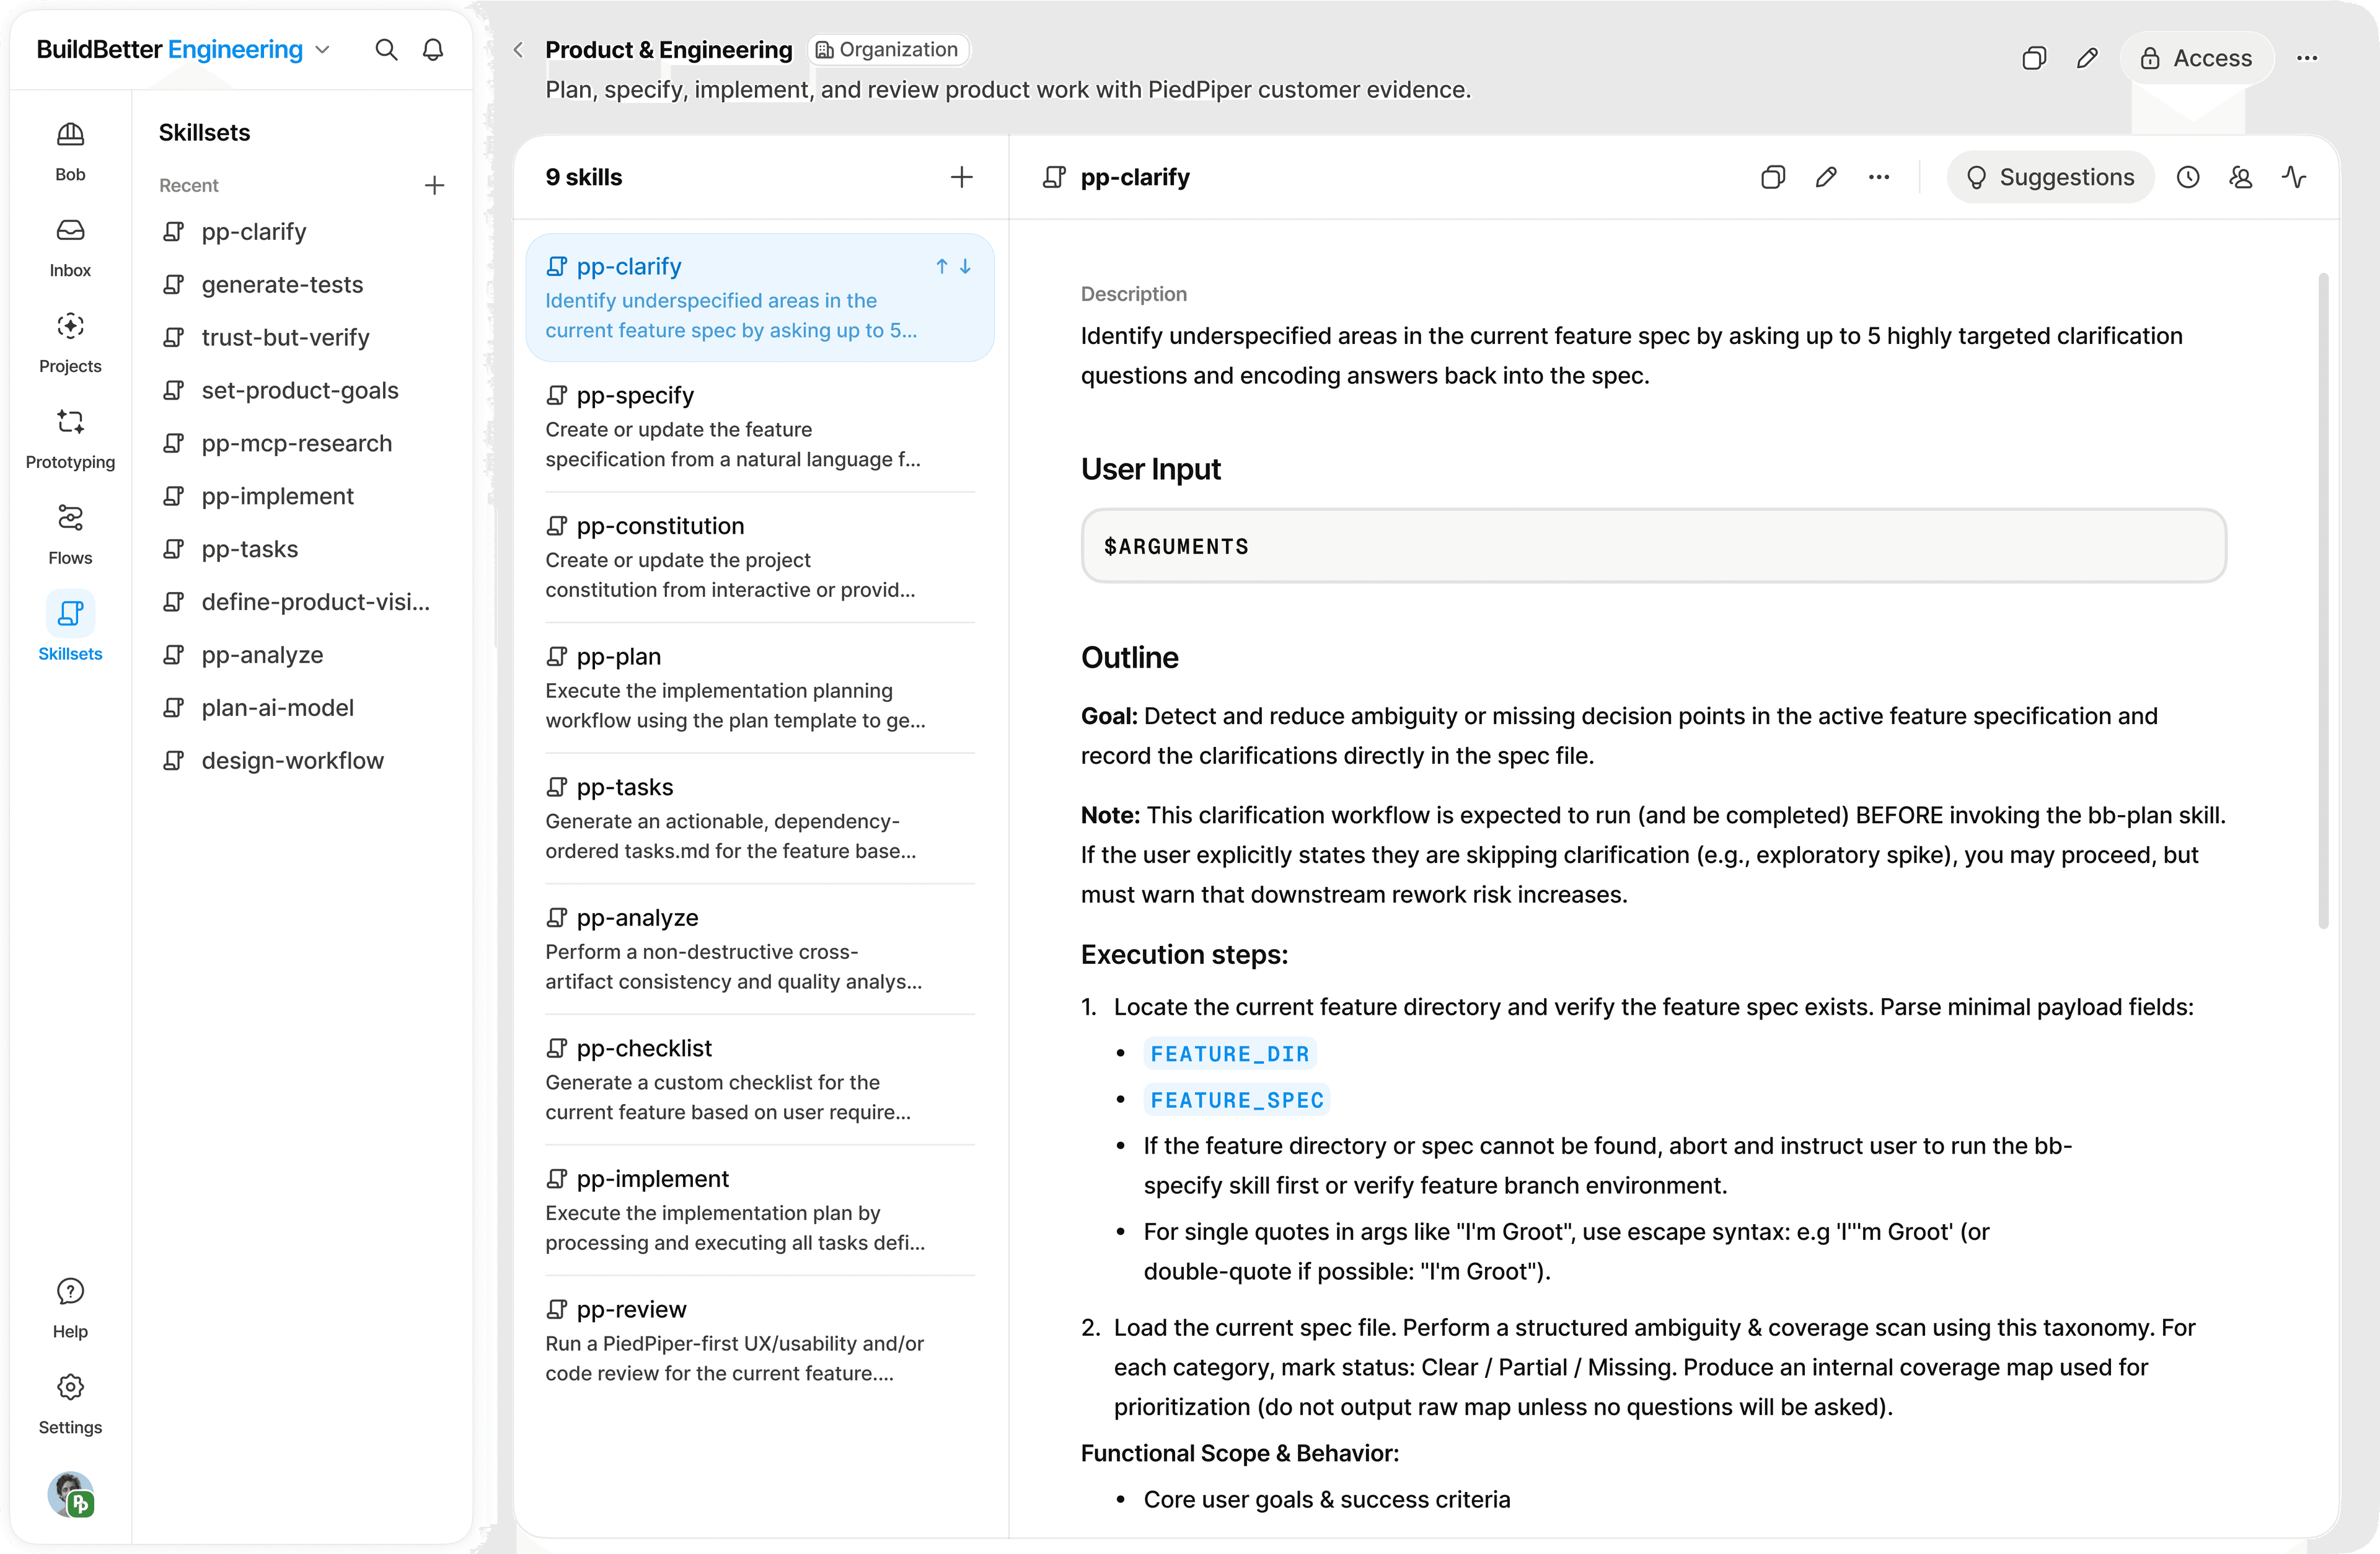Open the Inbox navigation item
Screen dimensions: 2380x1554
(x=70, y=248)
